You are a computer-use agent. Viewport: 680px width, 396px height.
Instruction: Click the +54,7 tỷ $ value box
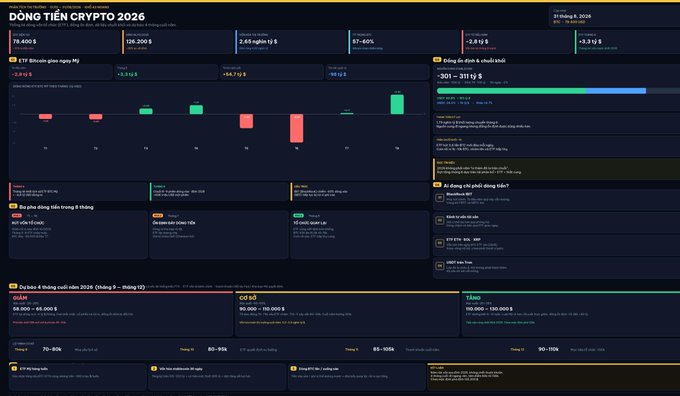[271, 72]
